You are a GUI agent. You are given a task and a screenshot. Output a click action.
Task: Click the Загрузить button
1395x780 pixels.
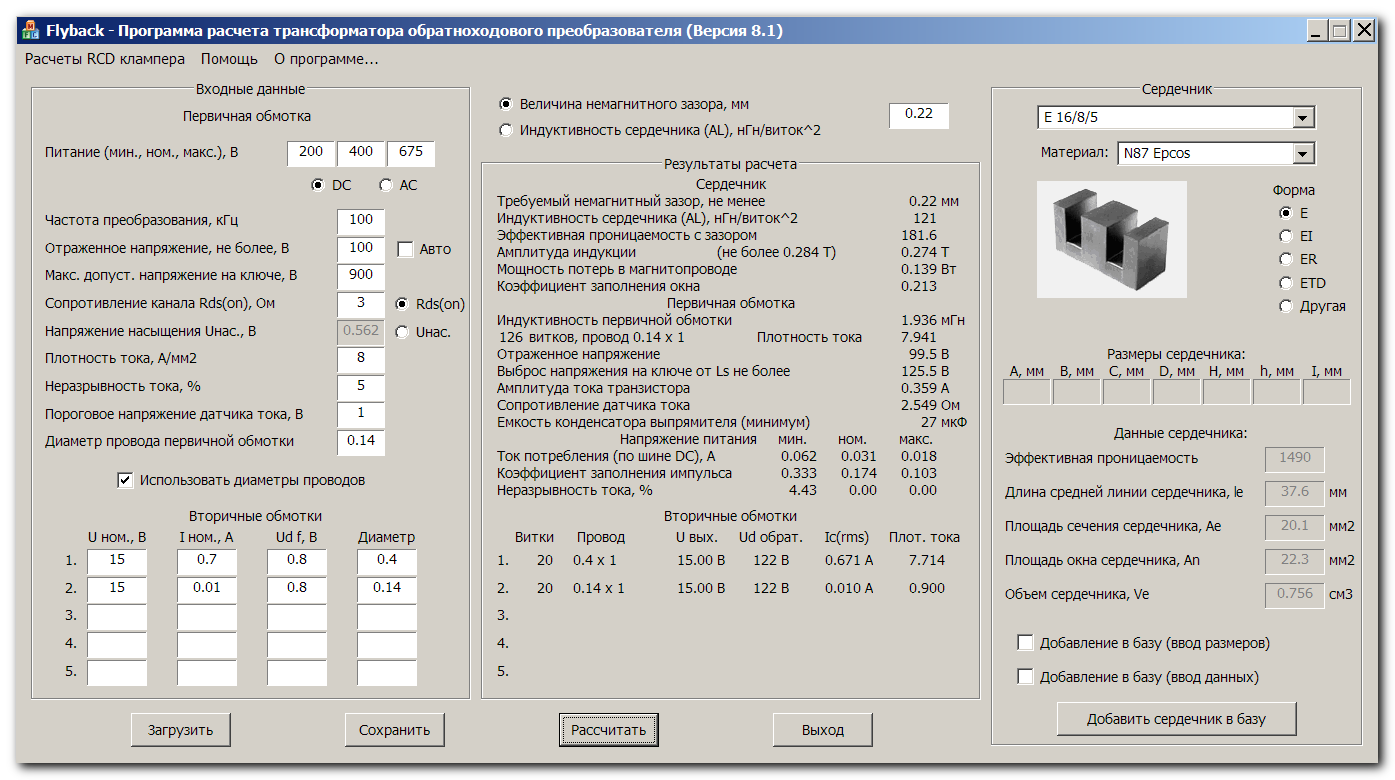181,730
